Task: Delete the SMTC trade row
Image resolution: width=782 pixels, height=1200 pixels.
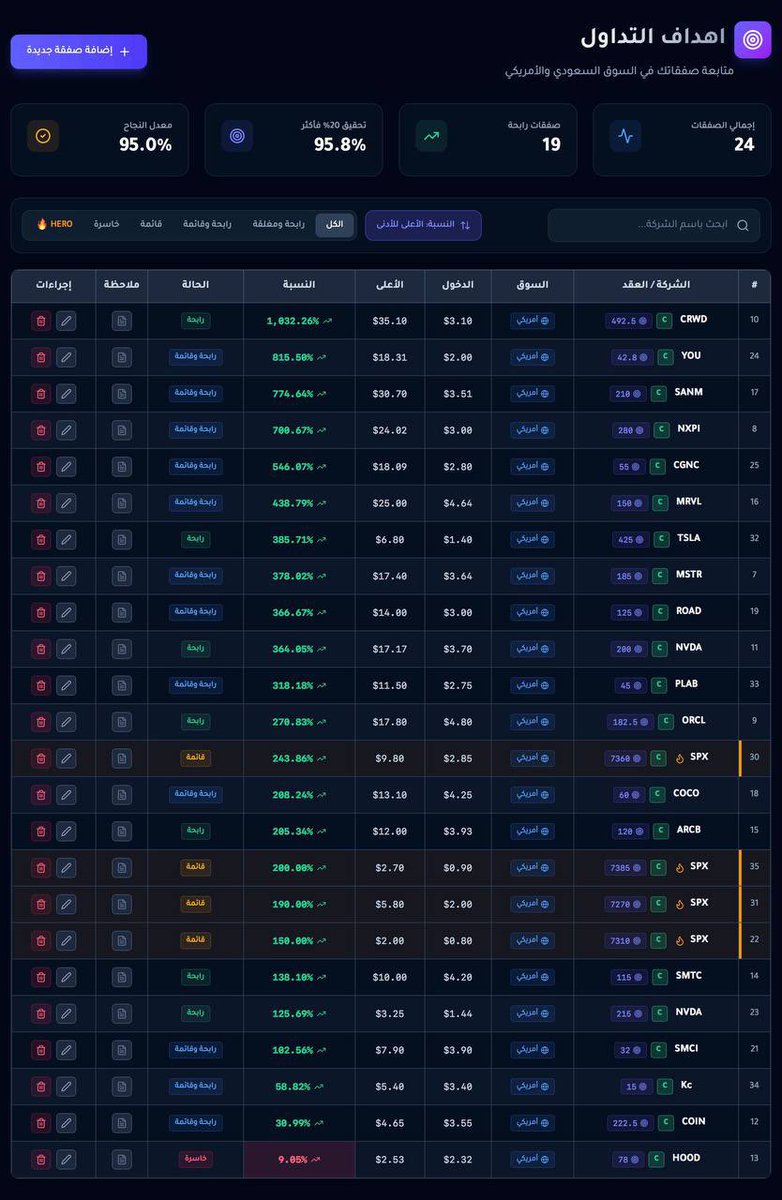Action: (41, 978)
